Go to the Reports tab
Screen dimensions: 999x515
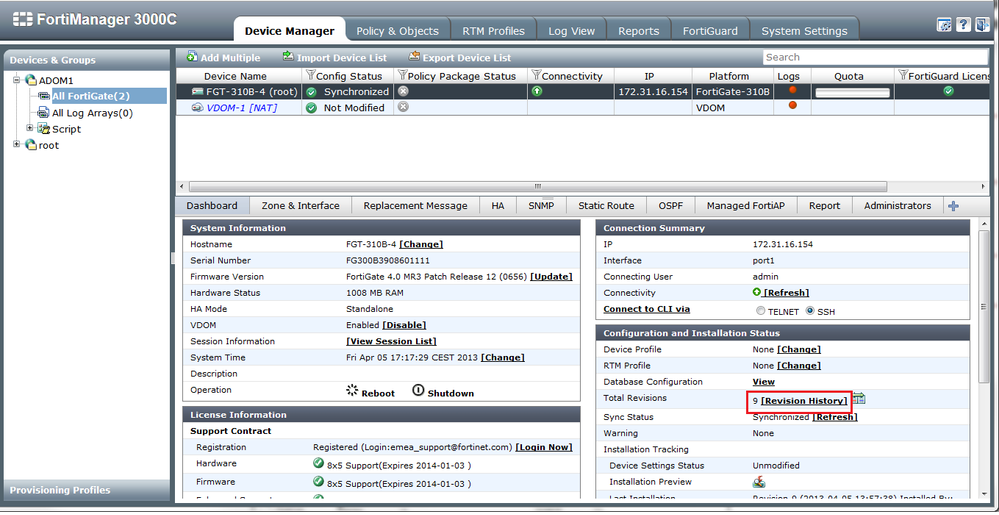click(638, 31)
